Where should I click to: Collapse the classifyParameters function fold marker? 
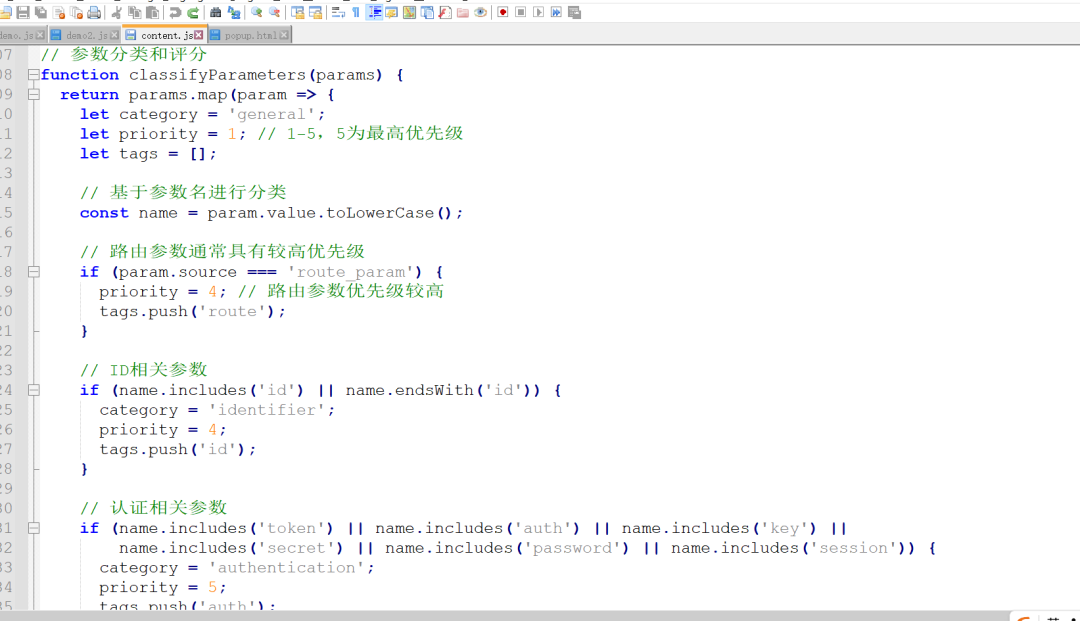(33, 74)
